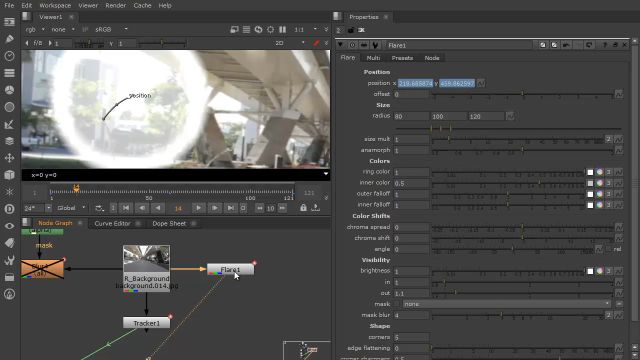Open the inner color wheel picker

point(599,183)
